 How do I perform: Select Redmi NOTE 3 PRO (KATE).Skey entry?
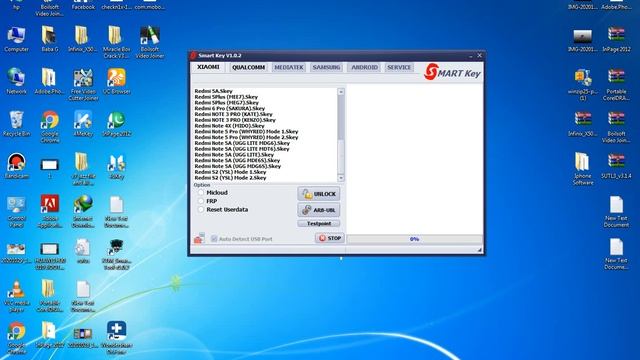(233, 114)
